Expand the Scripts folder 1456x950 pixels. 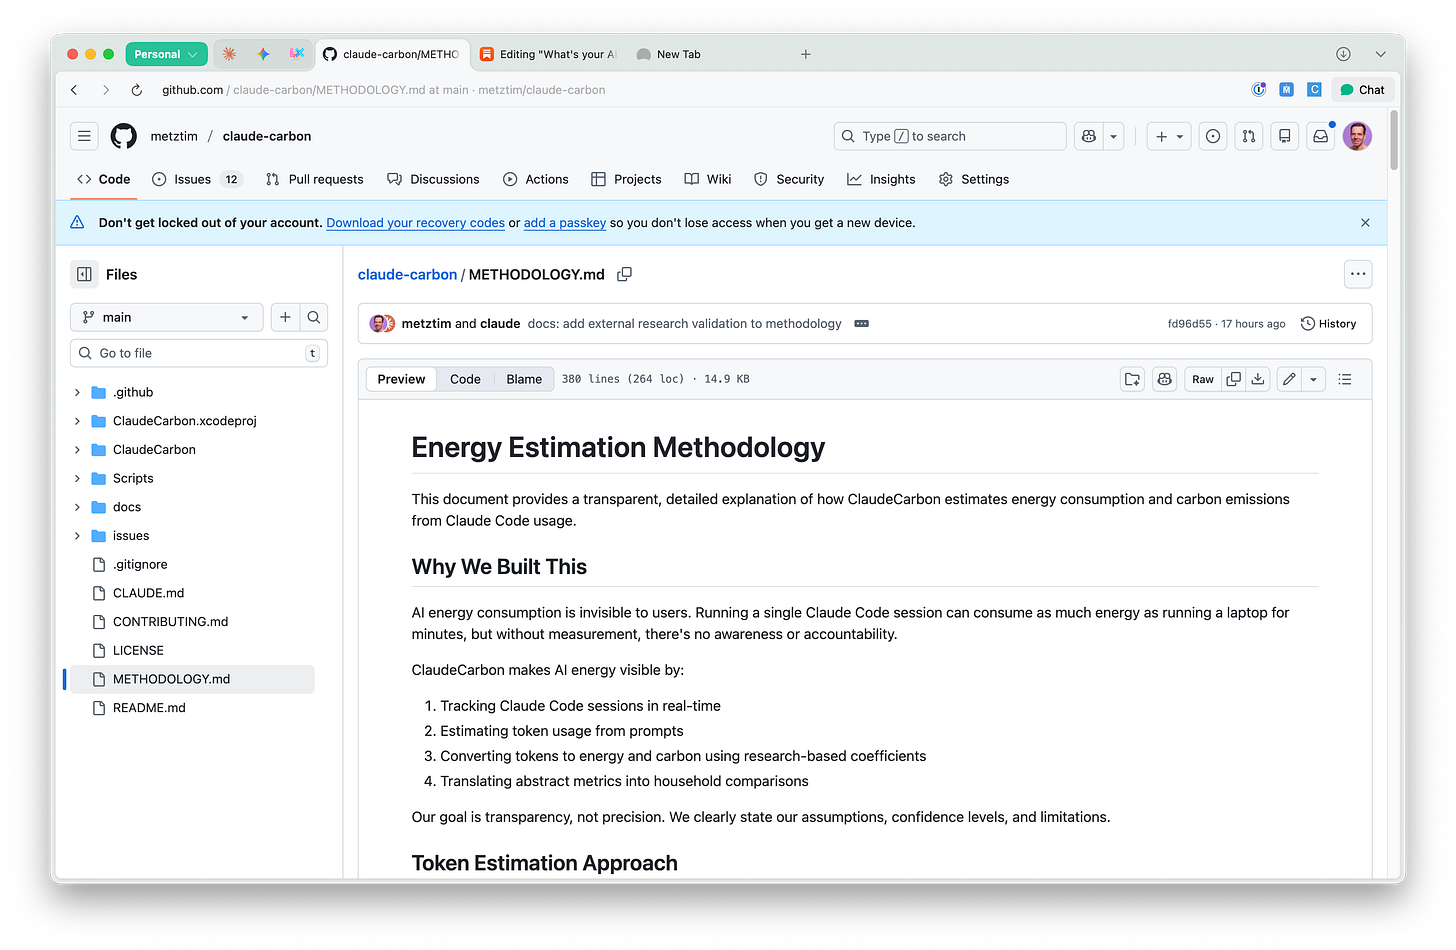point(77,478)
